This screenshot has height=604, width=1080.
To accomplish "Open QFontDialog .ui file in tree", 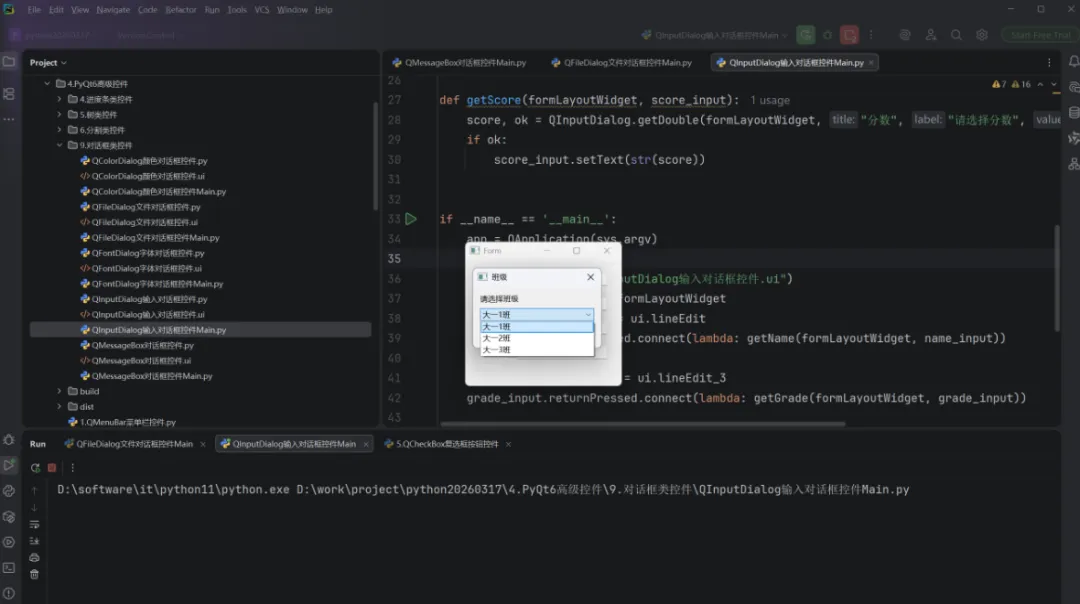I will click(x=141, y=269).
